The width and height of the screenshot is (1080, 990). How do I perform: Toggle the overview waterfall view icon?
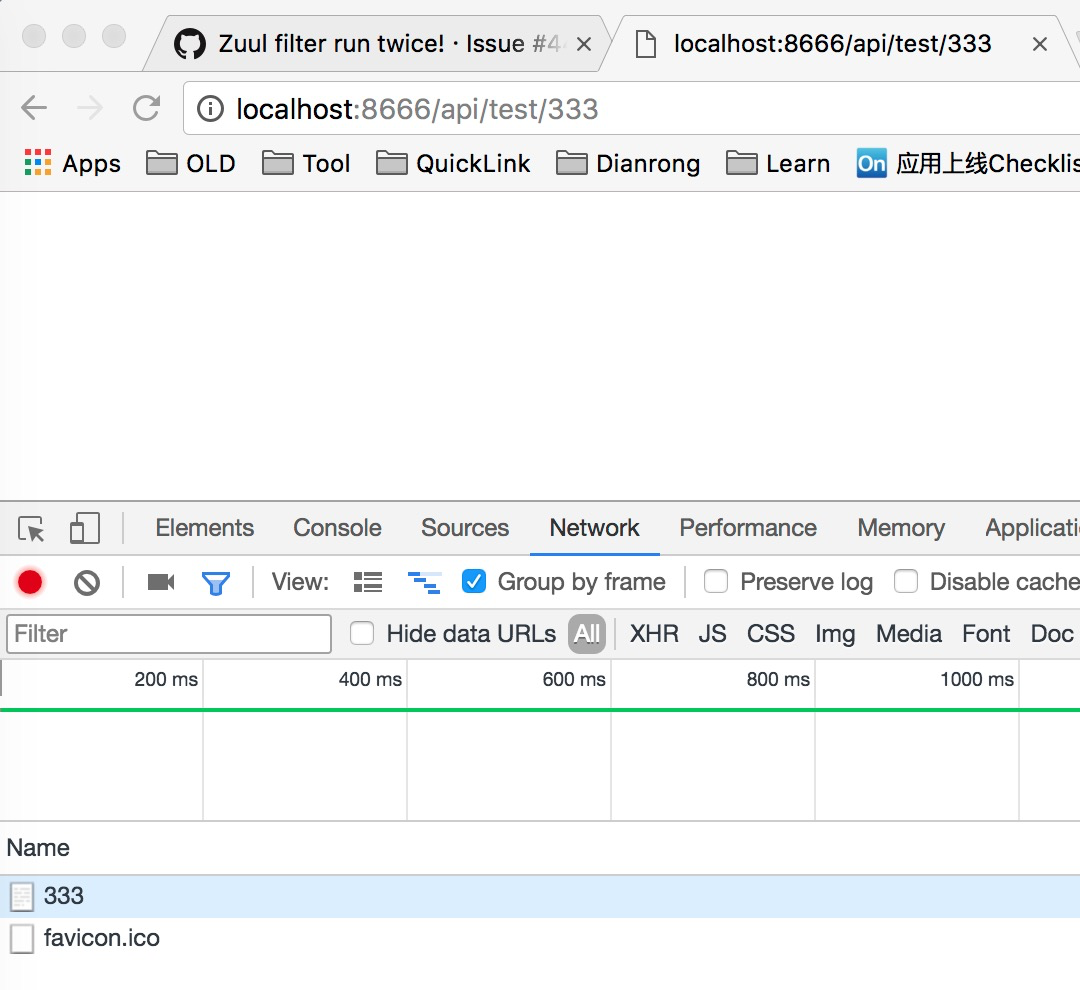[x=424, y=582]
